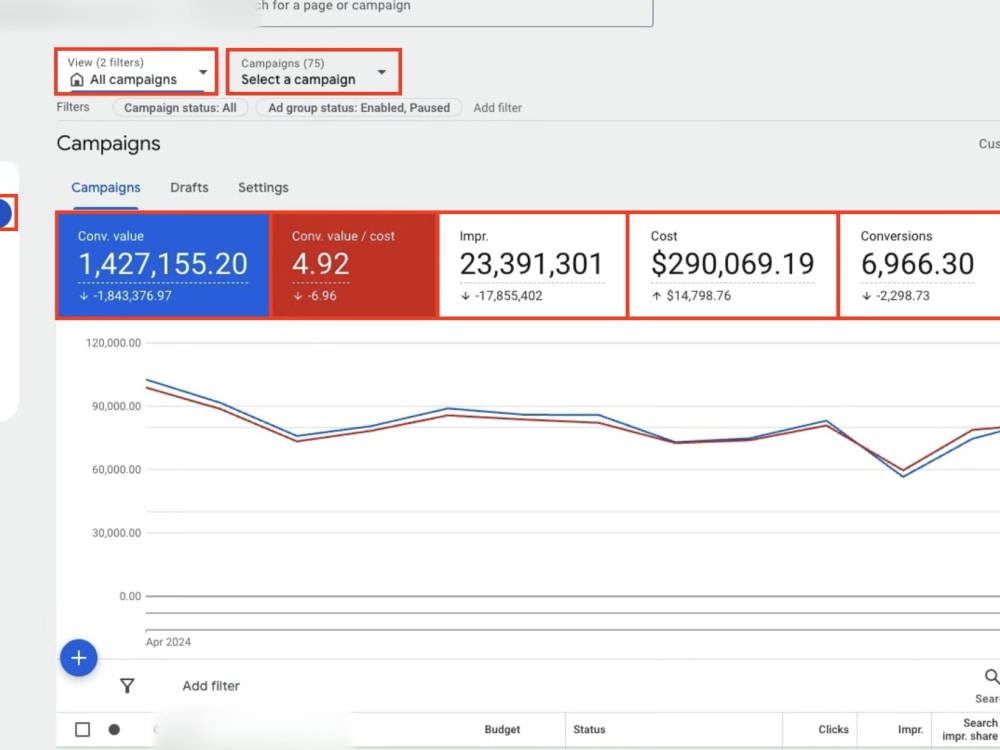
Task: Select the Impr. metric card
Action: click(533, 265)
